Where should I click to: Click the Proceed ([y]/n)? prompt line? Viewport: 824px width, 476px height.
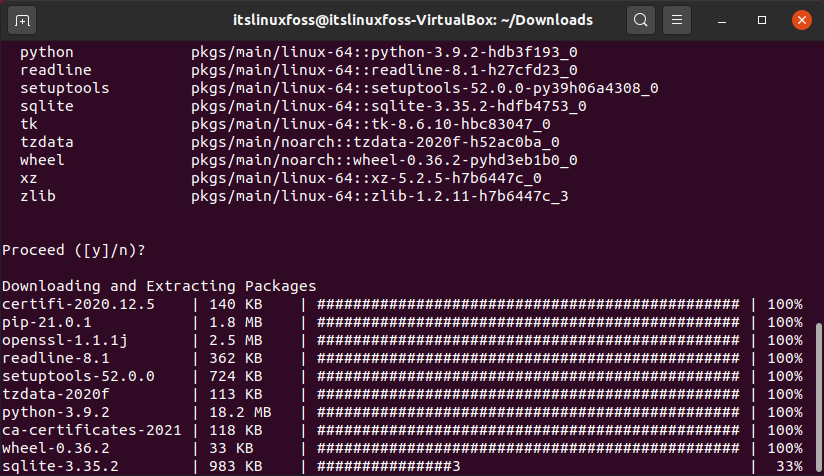pos(74,250)
